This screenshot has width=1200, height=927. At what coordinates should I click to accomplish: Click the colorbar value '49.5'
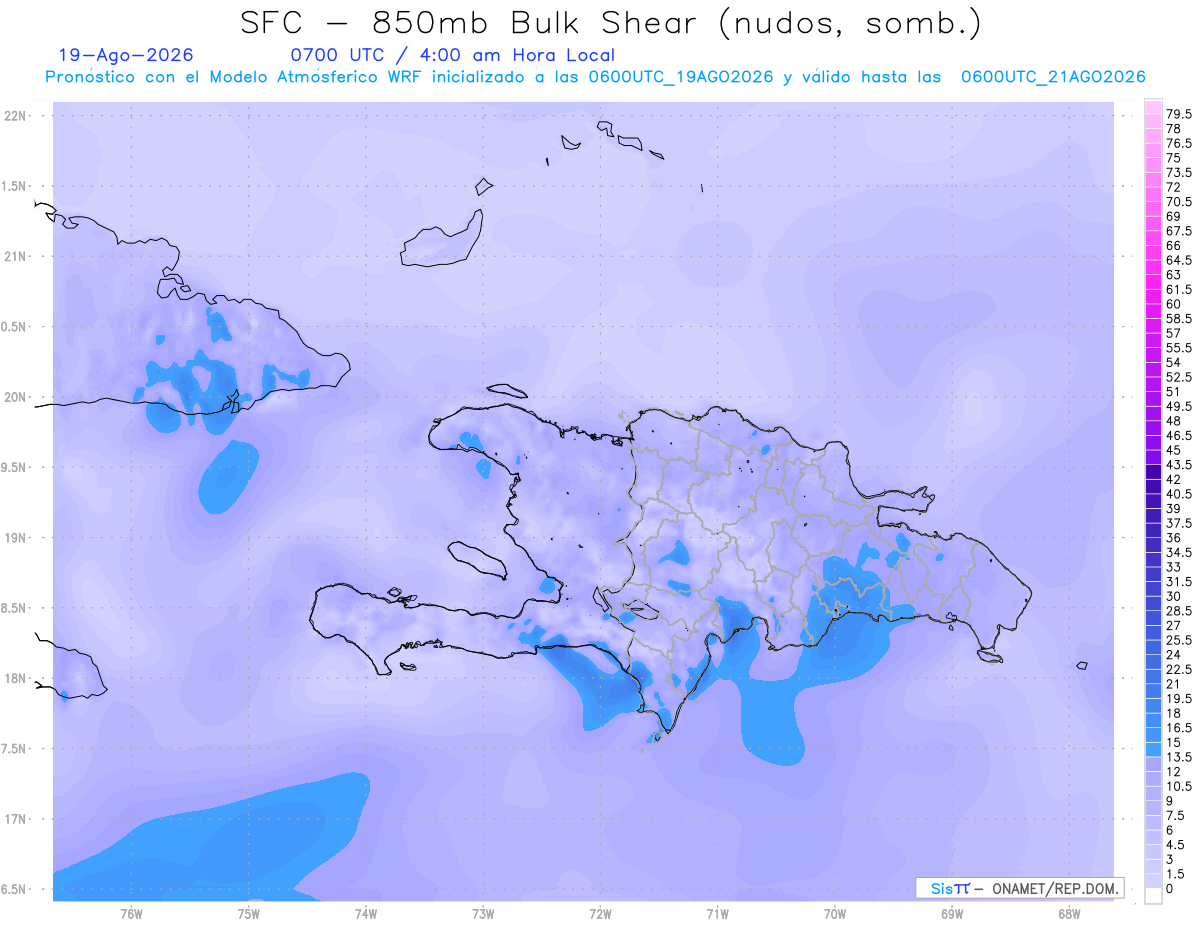[1179, 407]
